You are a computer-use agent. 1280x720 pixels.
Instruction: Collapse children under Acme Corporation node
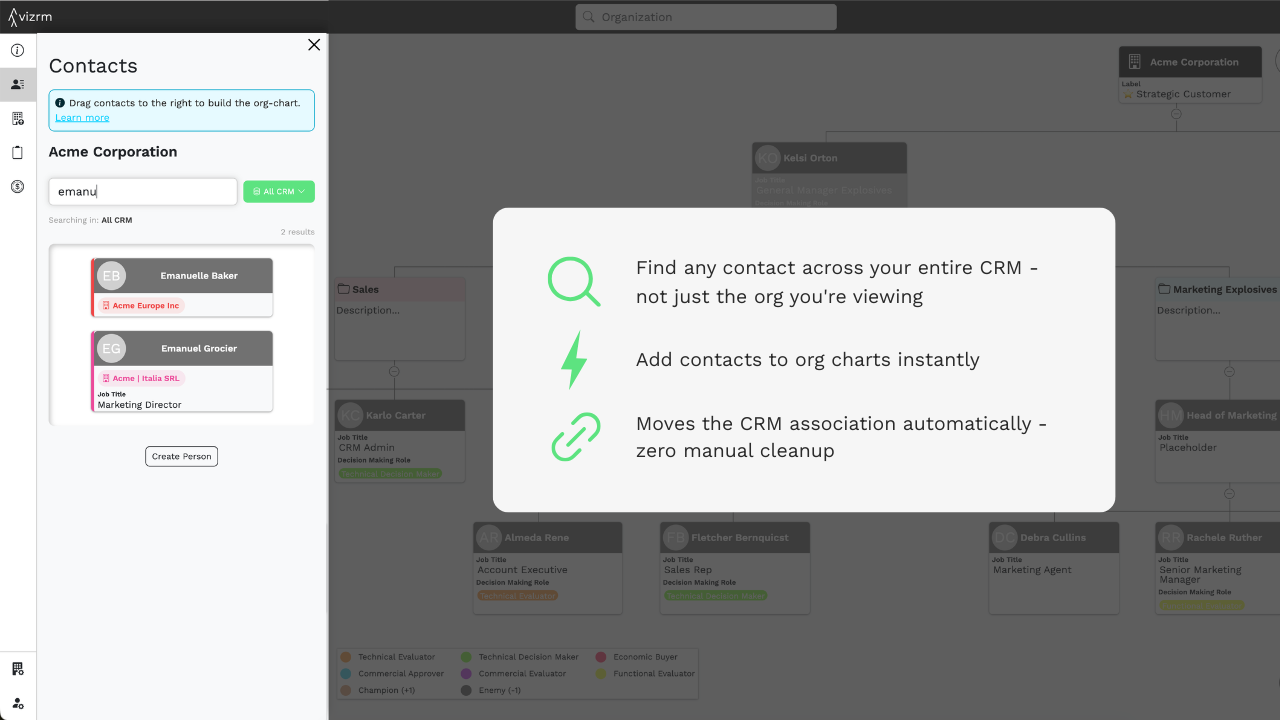click(x=1176, y=113)
